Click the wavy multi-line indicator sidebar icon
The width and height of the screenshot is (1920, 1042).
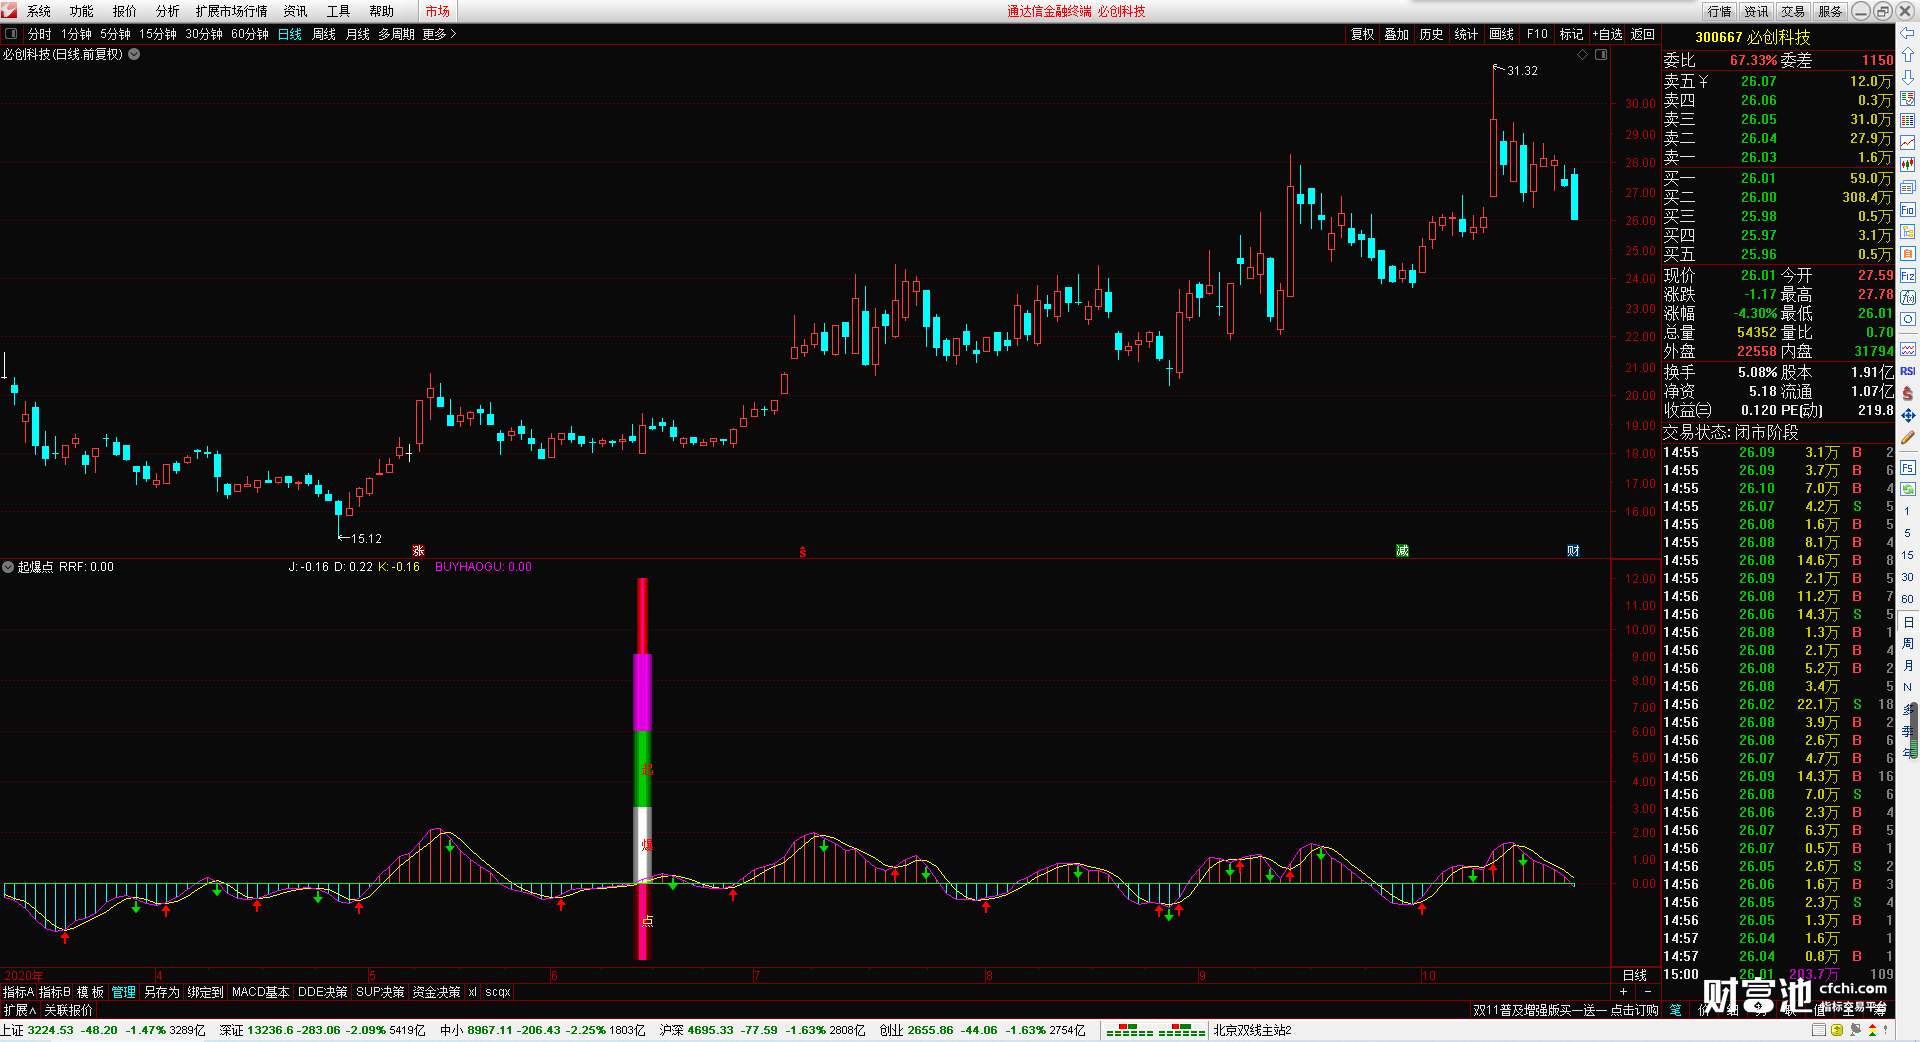[1908, 349]
